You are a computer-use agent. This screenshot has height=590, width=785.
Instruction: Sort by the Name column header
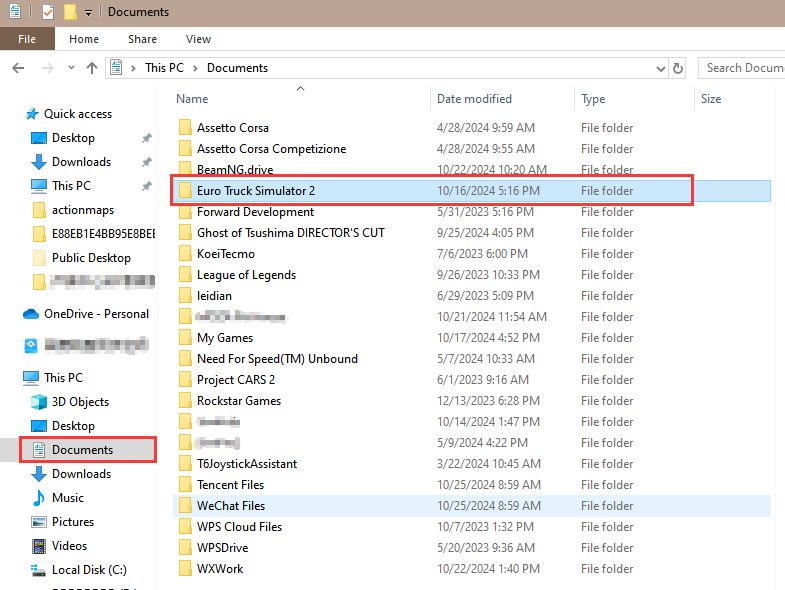tap(192, 99)
